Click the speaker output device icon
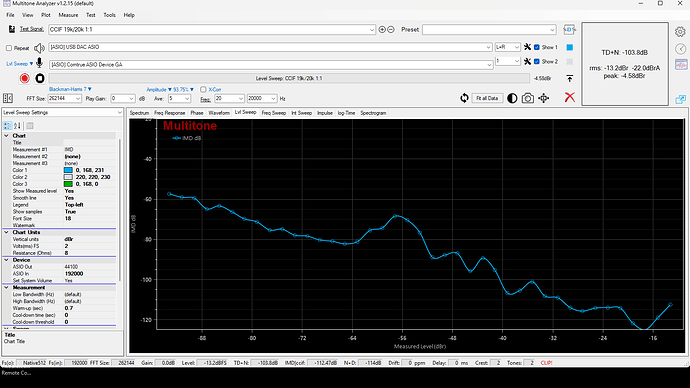The width and height of the screenshot is (690, 388). click(39, 48)
